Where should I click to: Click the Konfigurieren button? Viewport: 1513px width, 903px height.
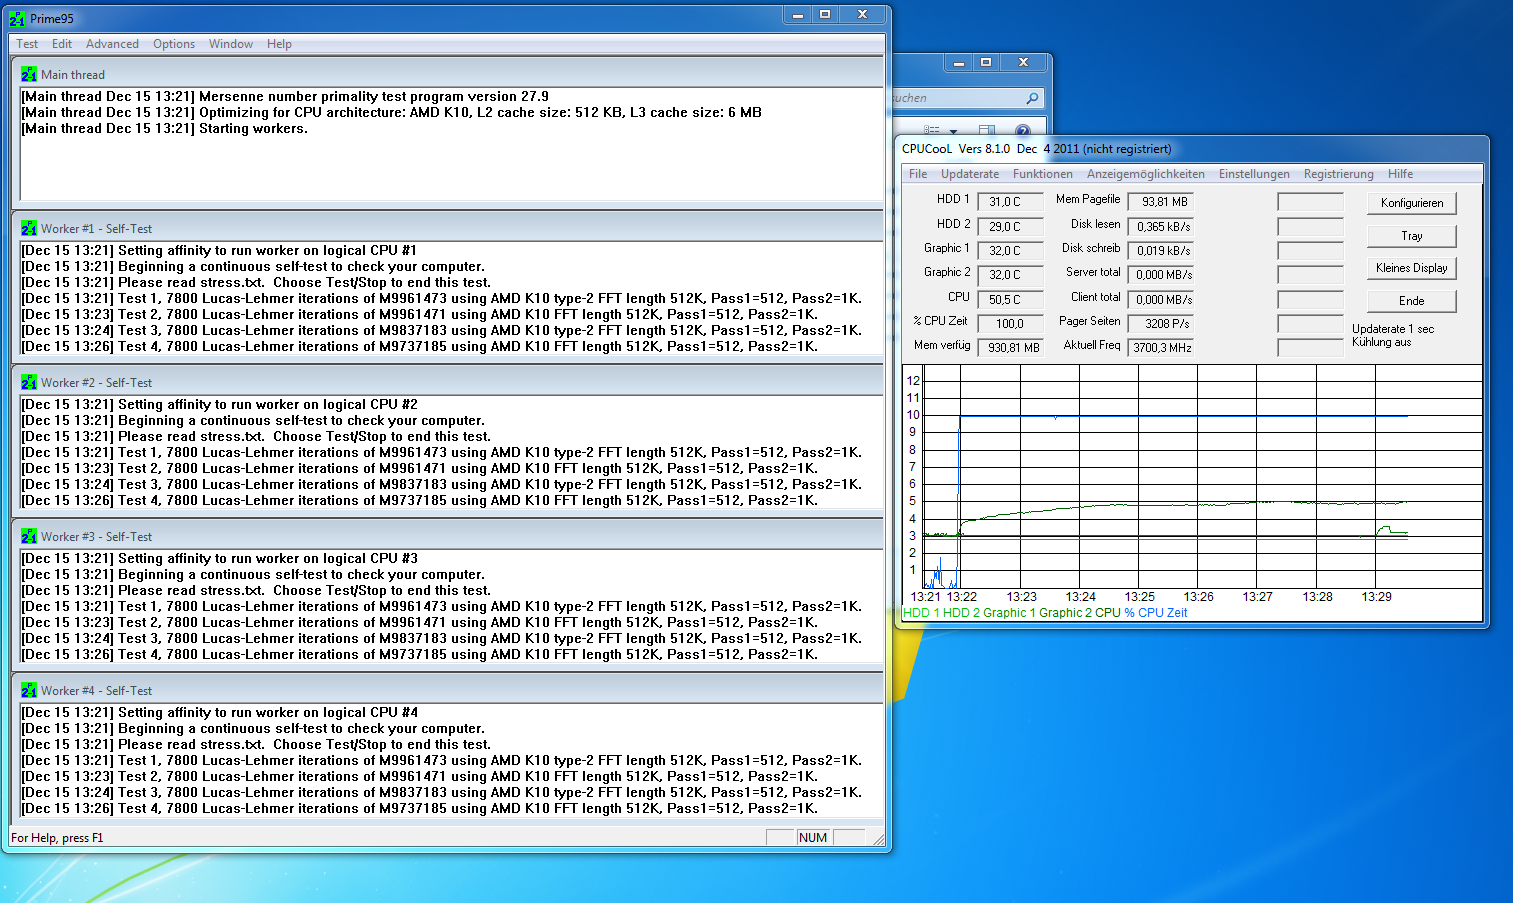pos(1412,203)
